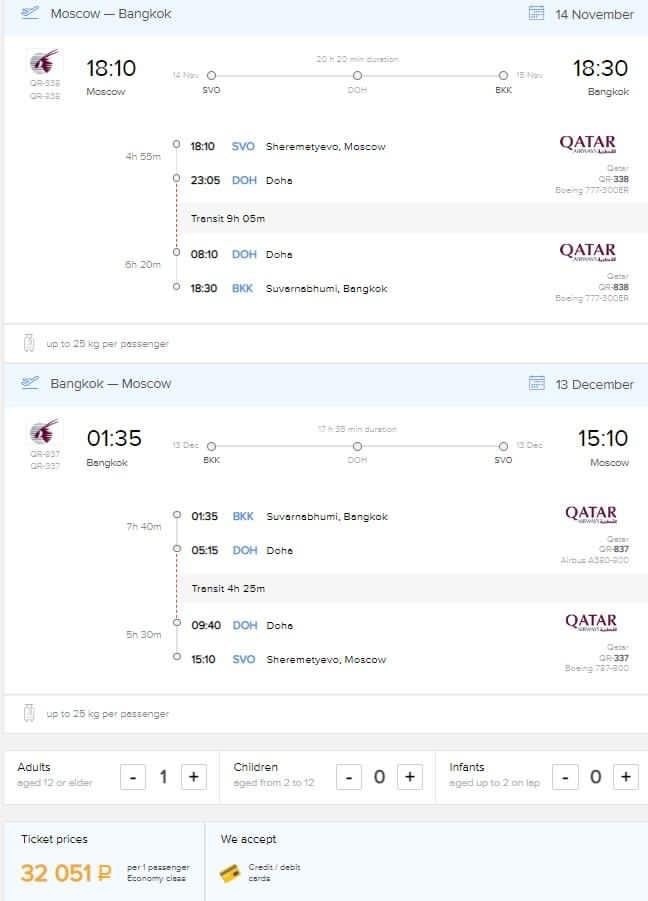Click the DOH stopover marker on outbound timeline
This screenshot has height=901, width=648.
click(x=357, y=76)
